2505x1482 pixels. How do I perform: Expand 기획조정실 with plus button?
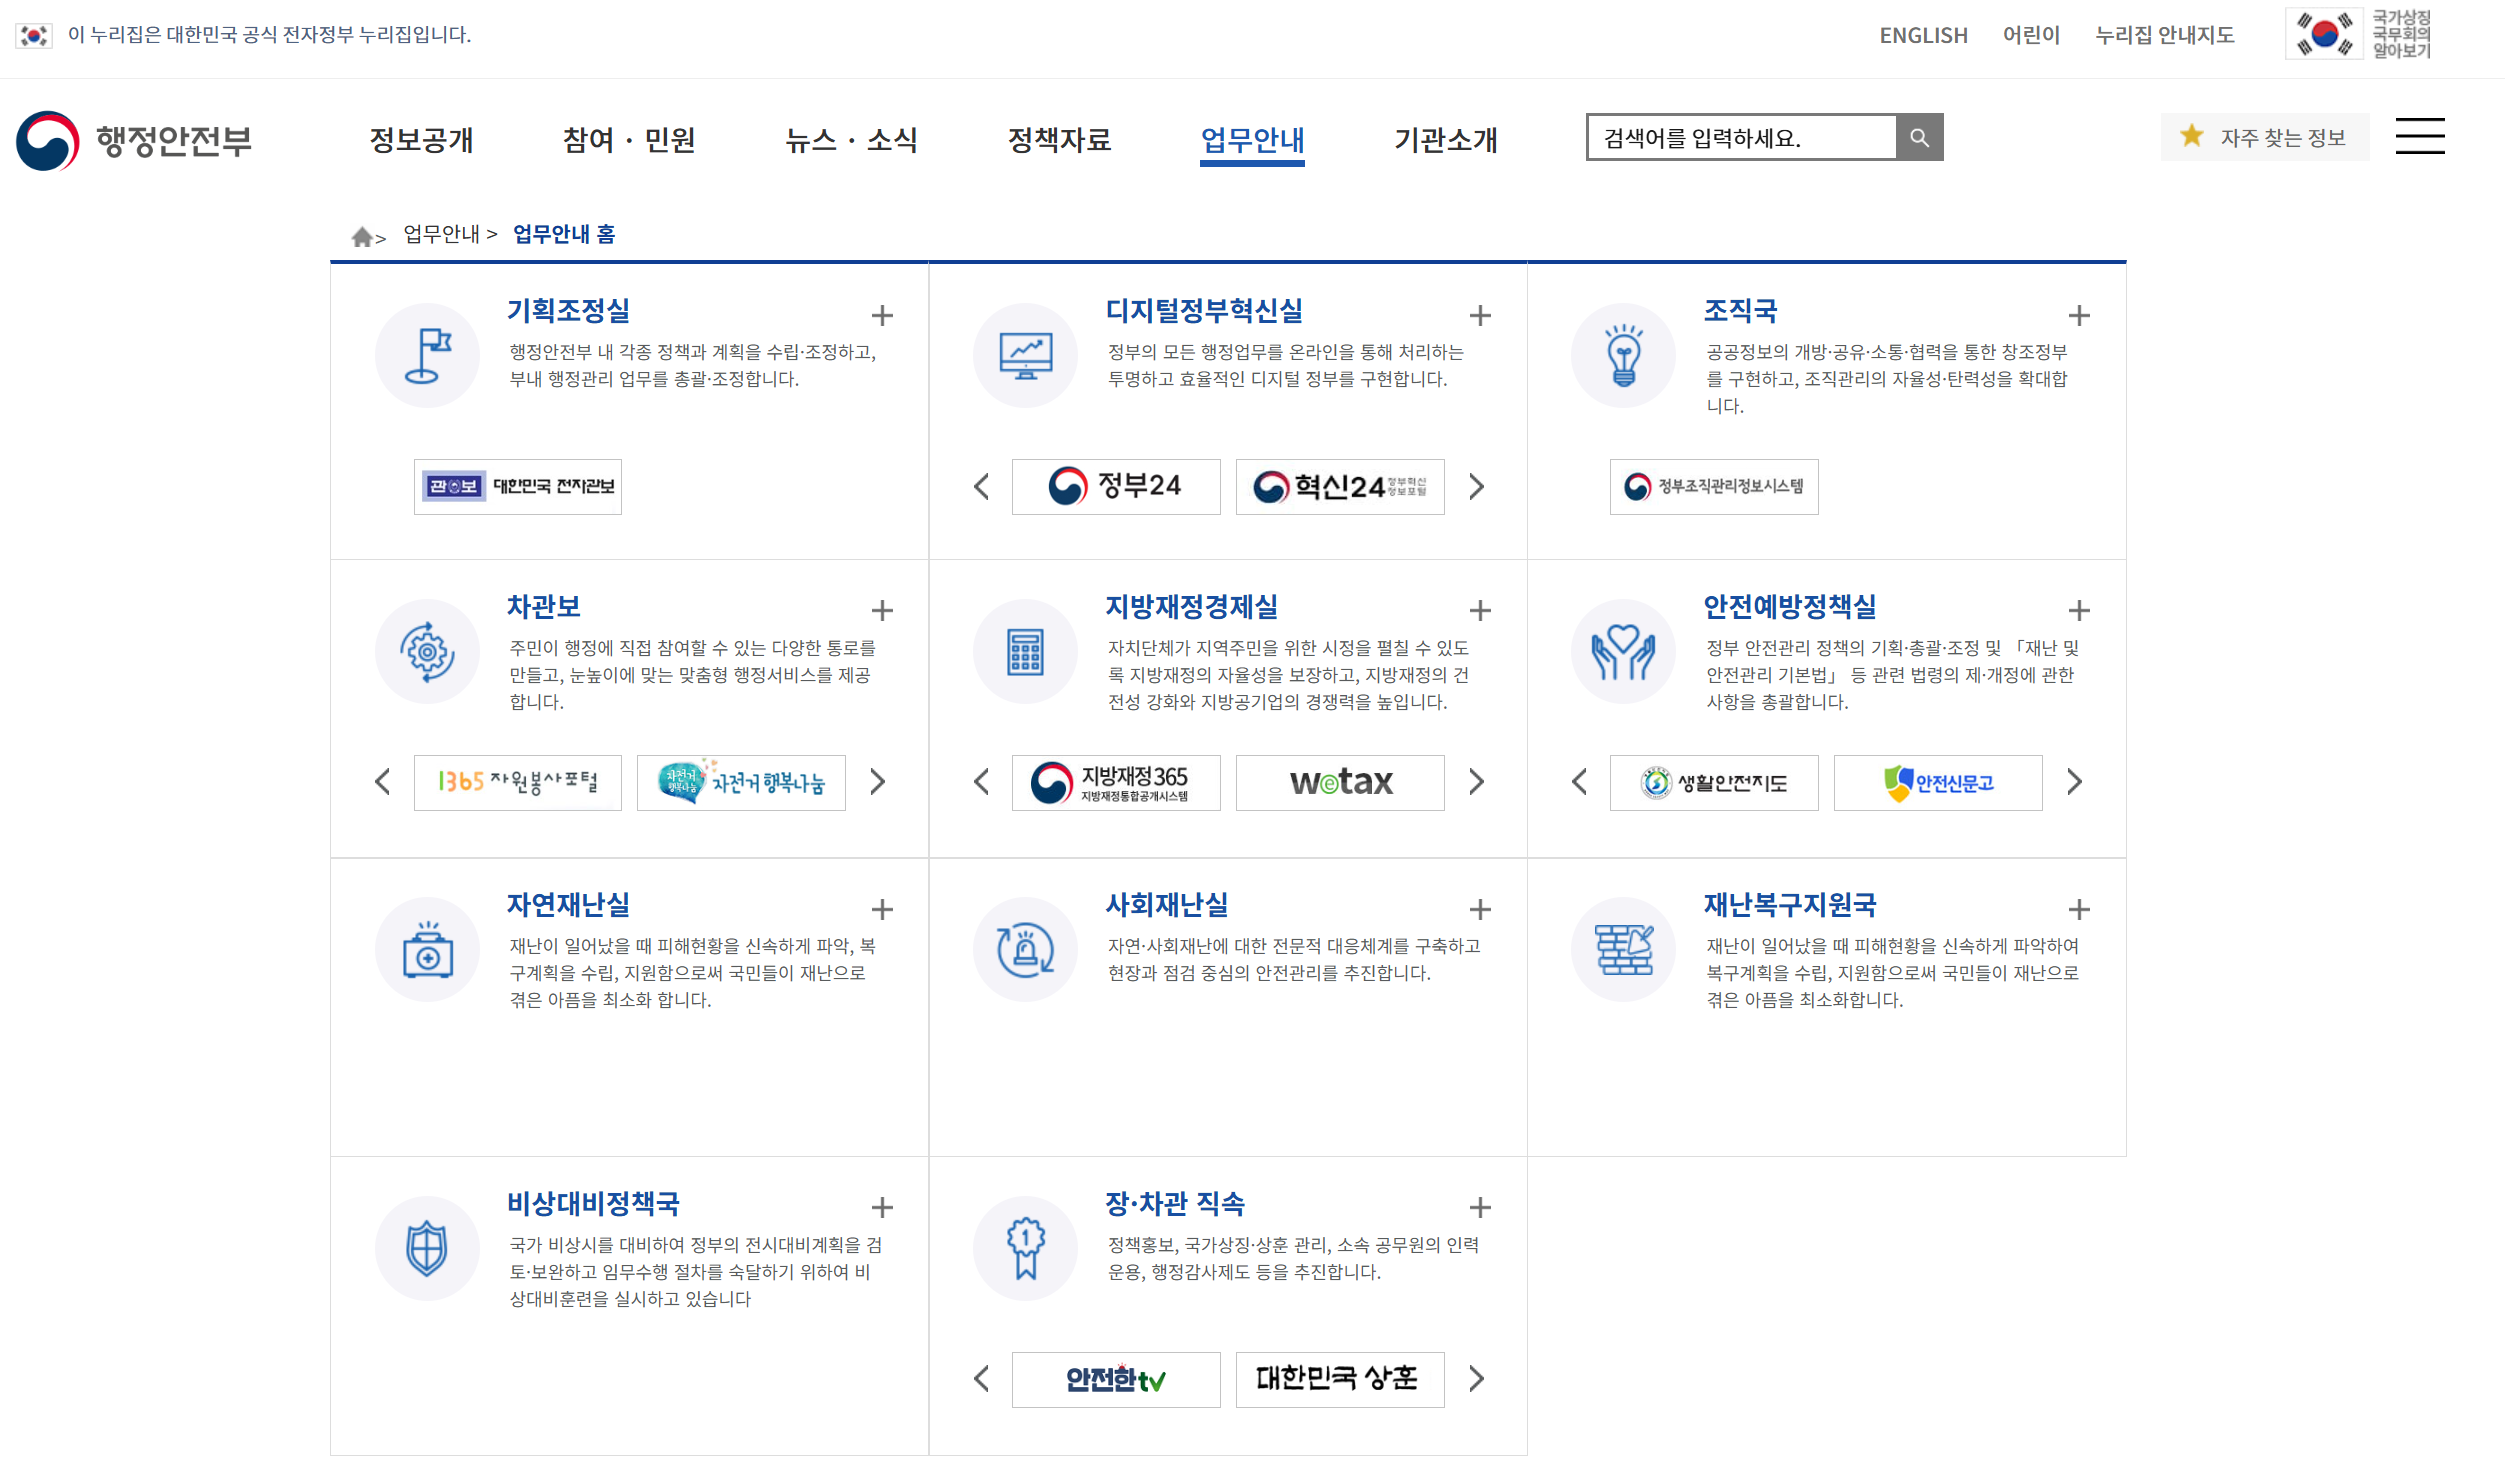click(x=881, y=316)
